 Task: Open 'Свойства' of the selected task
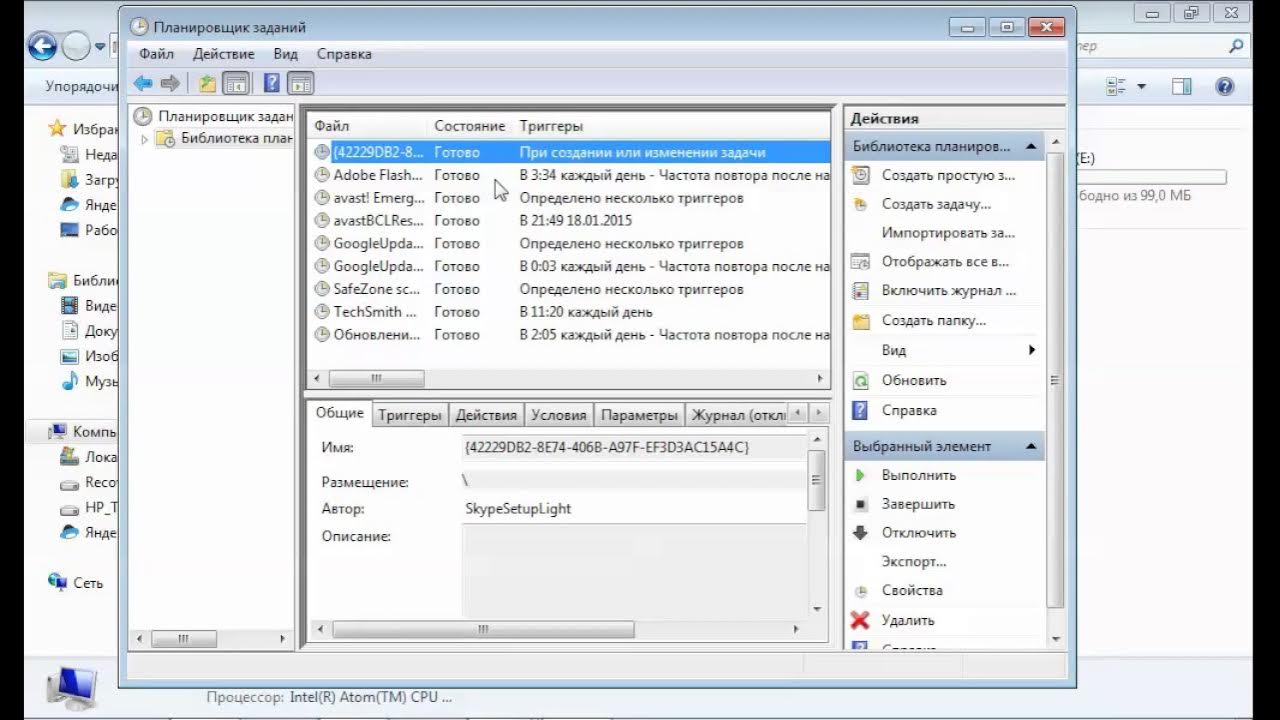tap(912, 591)
